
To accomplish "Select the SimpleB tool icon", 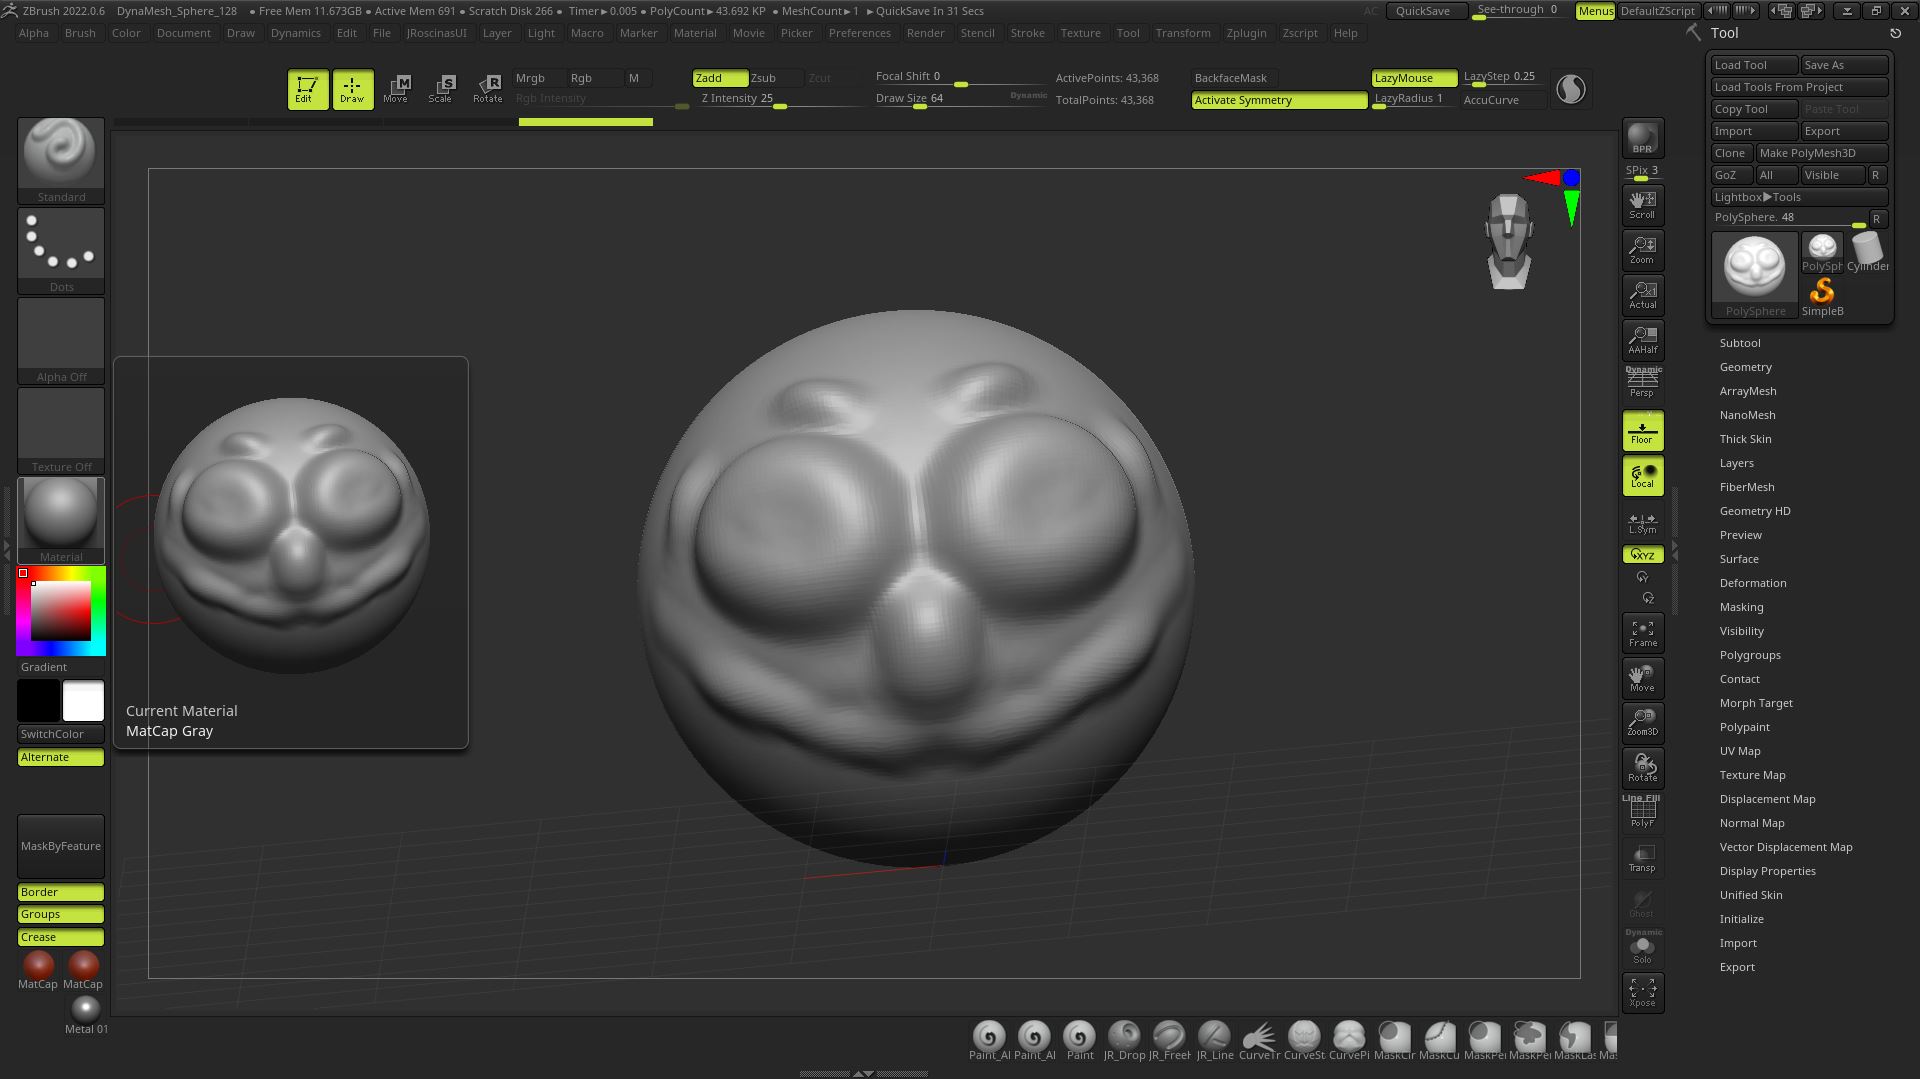I will click(x=1822, y=297).
